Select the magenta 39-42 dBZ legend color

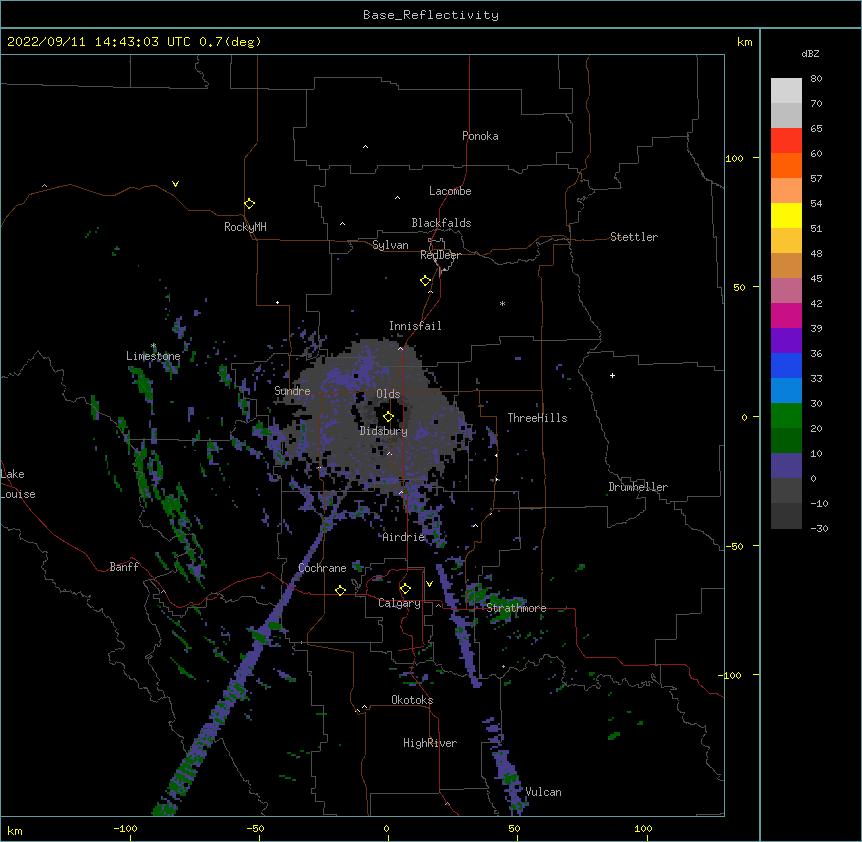pos(786,315)
